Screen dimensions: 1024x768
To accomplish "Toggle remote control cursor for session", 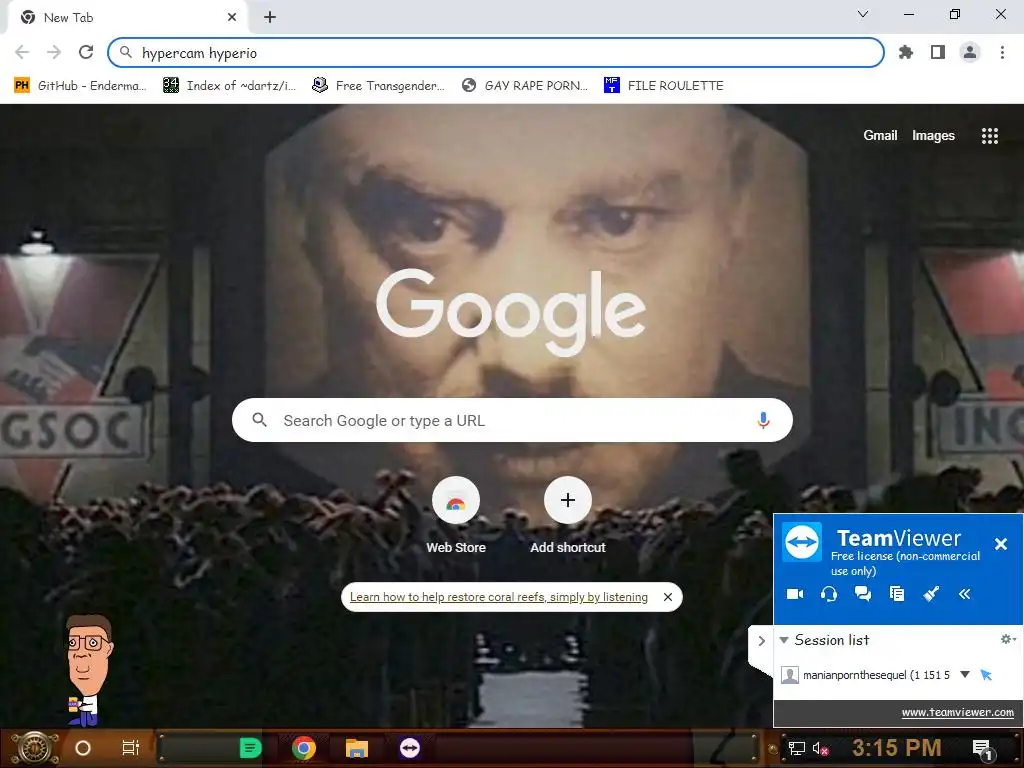I will click(986, 675).
